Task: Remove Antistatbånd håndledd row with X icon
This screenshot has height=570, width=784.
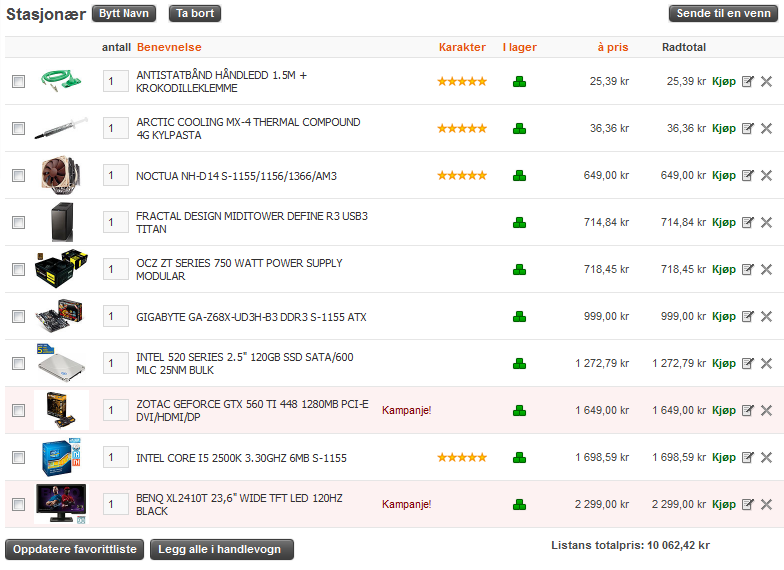Action: pyautogui.click(x=766, y=82)
